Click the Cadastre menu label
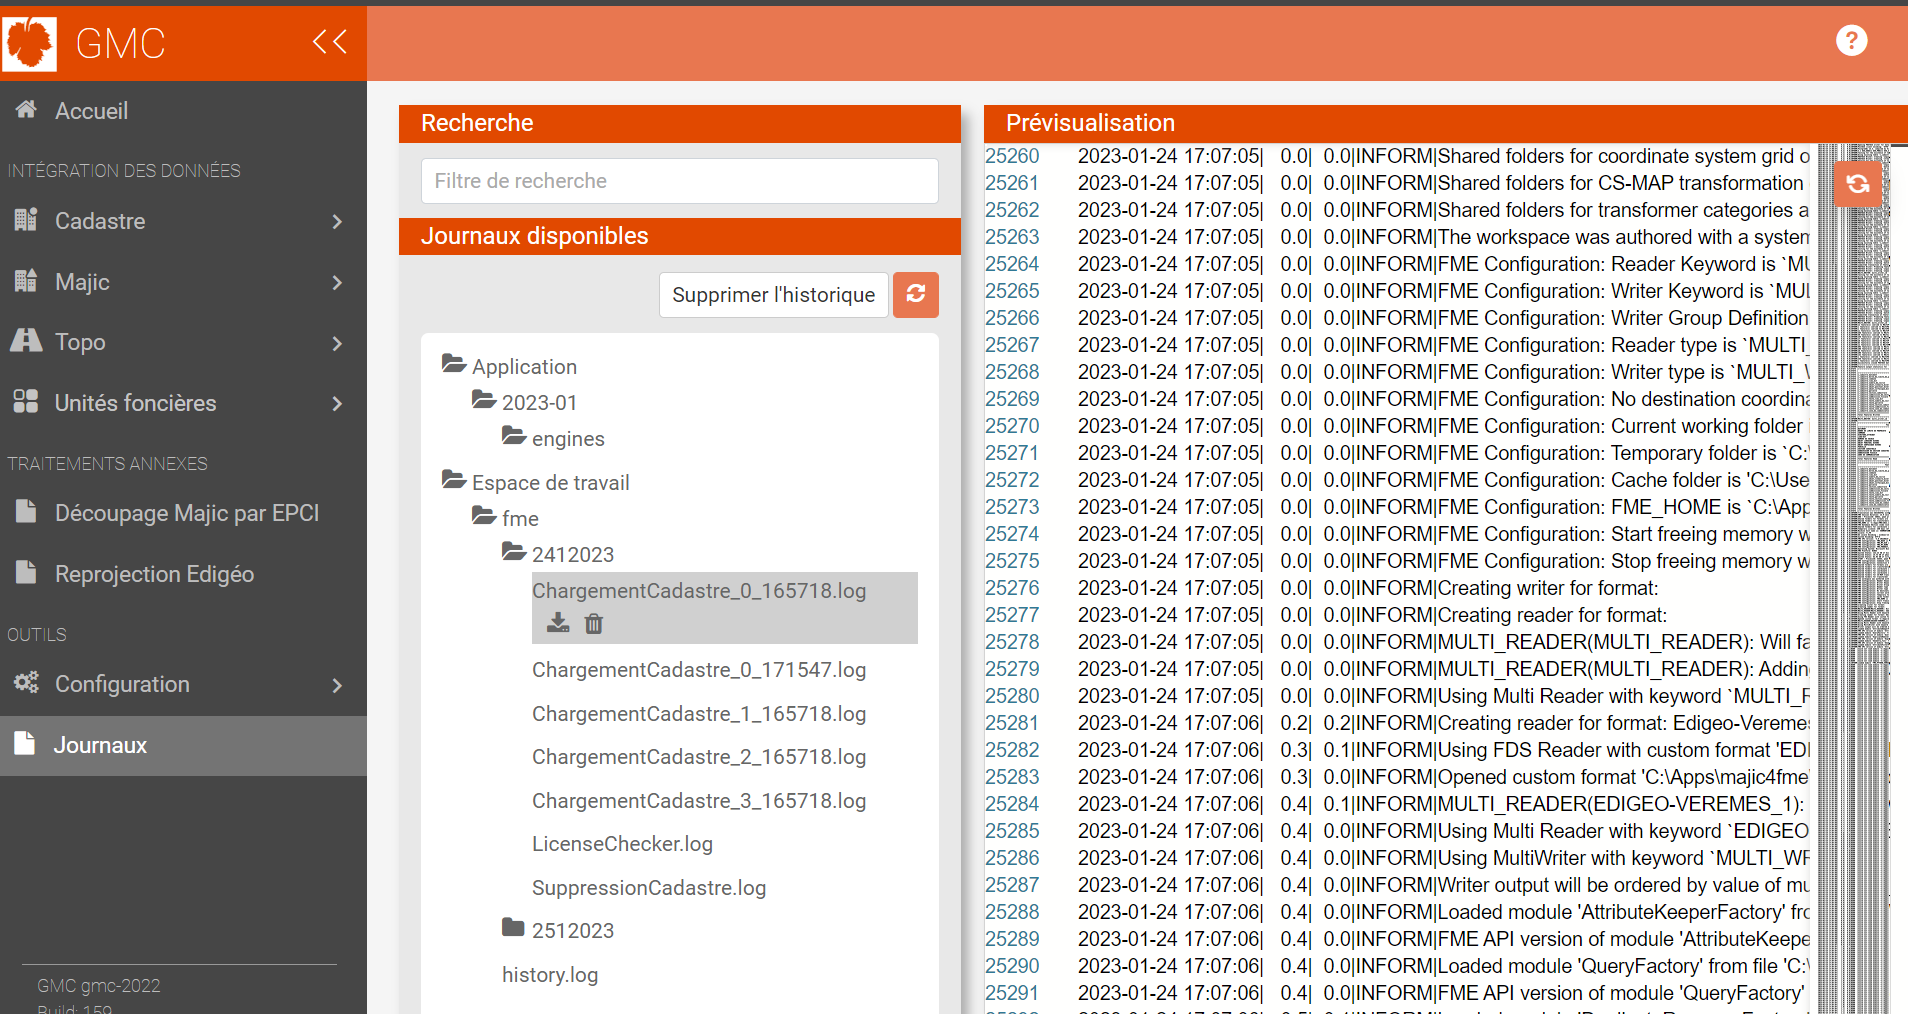The height and width of the screenshot is (1014, 1908). [x=100, y=221]
